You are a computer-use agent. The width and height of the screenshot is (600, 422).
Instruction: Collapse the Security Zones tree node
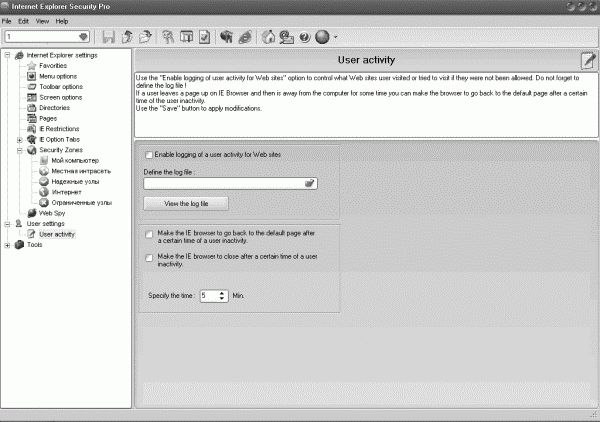pos(20,150)
